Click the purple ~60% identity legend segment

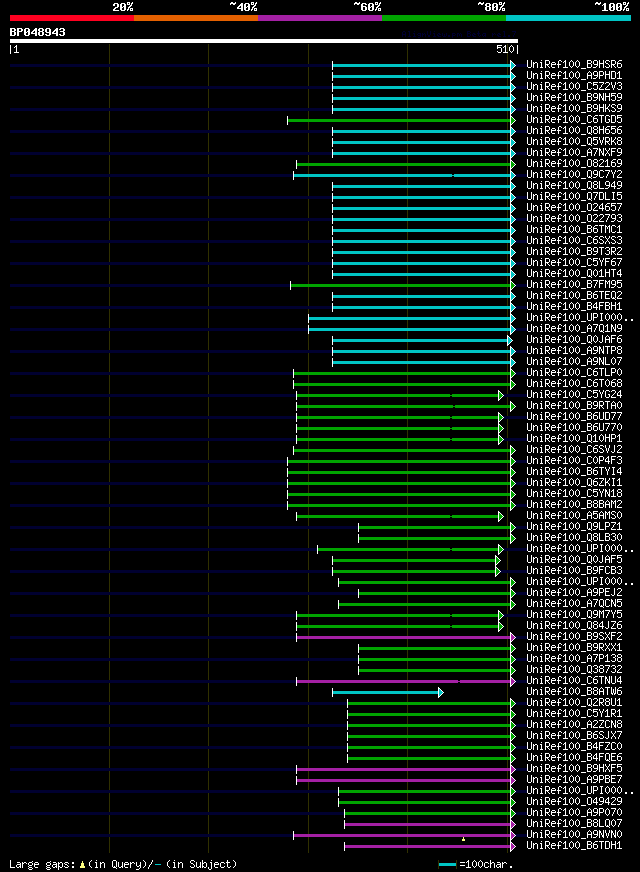tap(320, 18)
